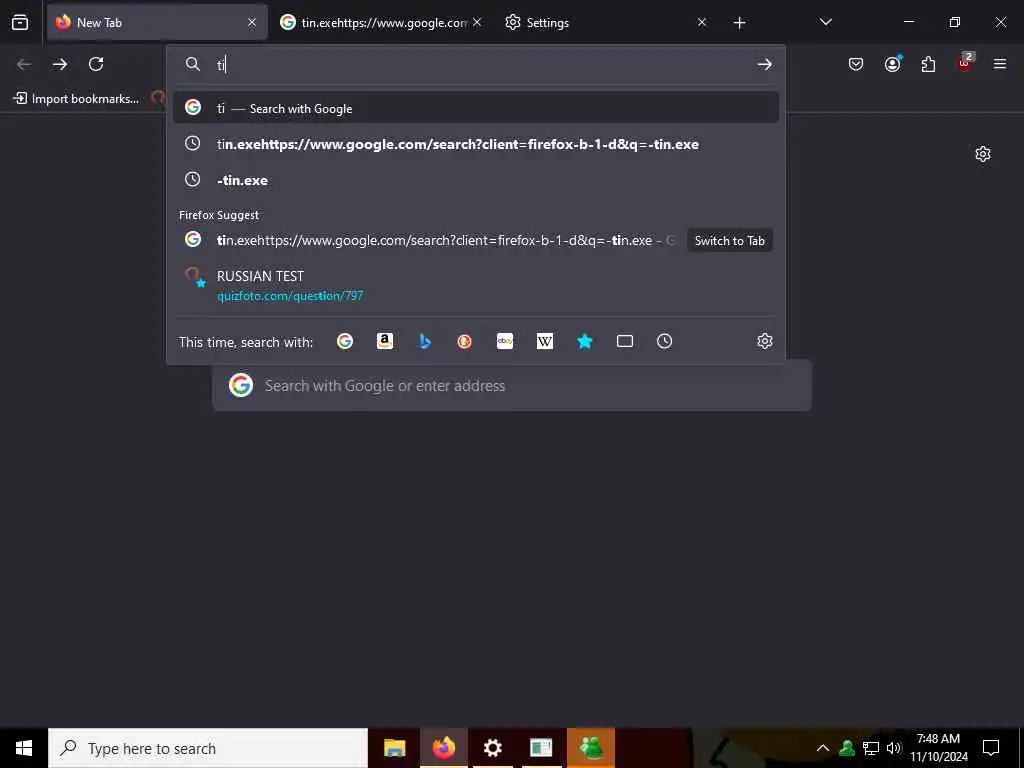
Task: Go forward one page
Action: [60, 64]
